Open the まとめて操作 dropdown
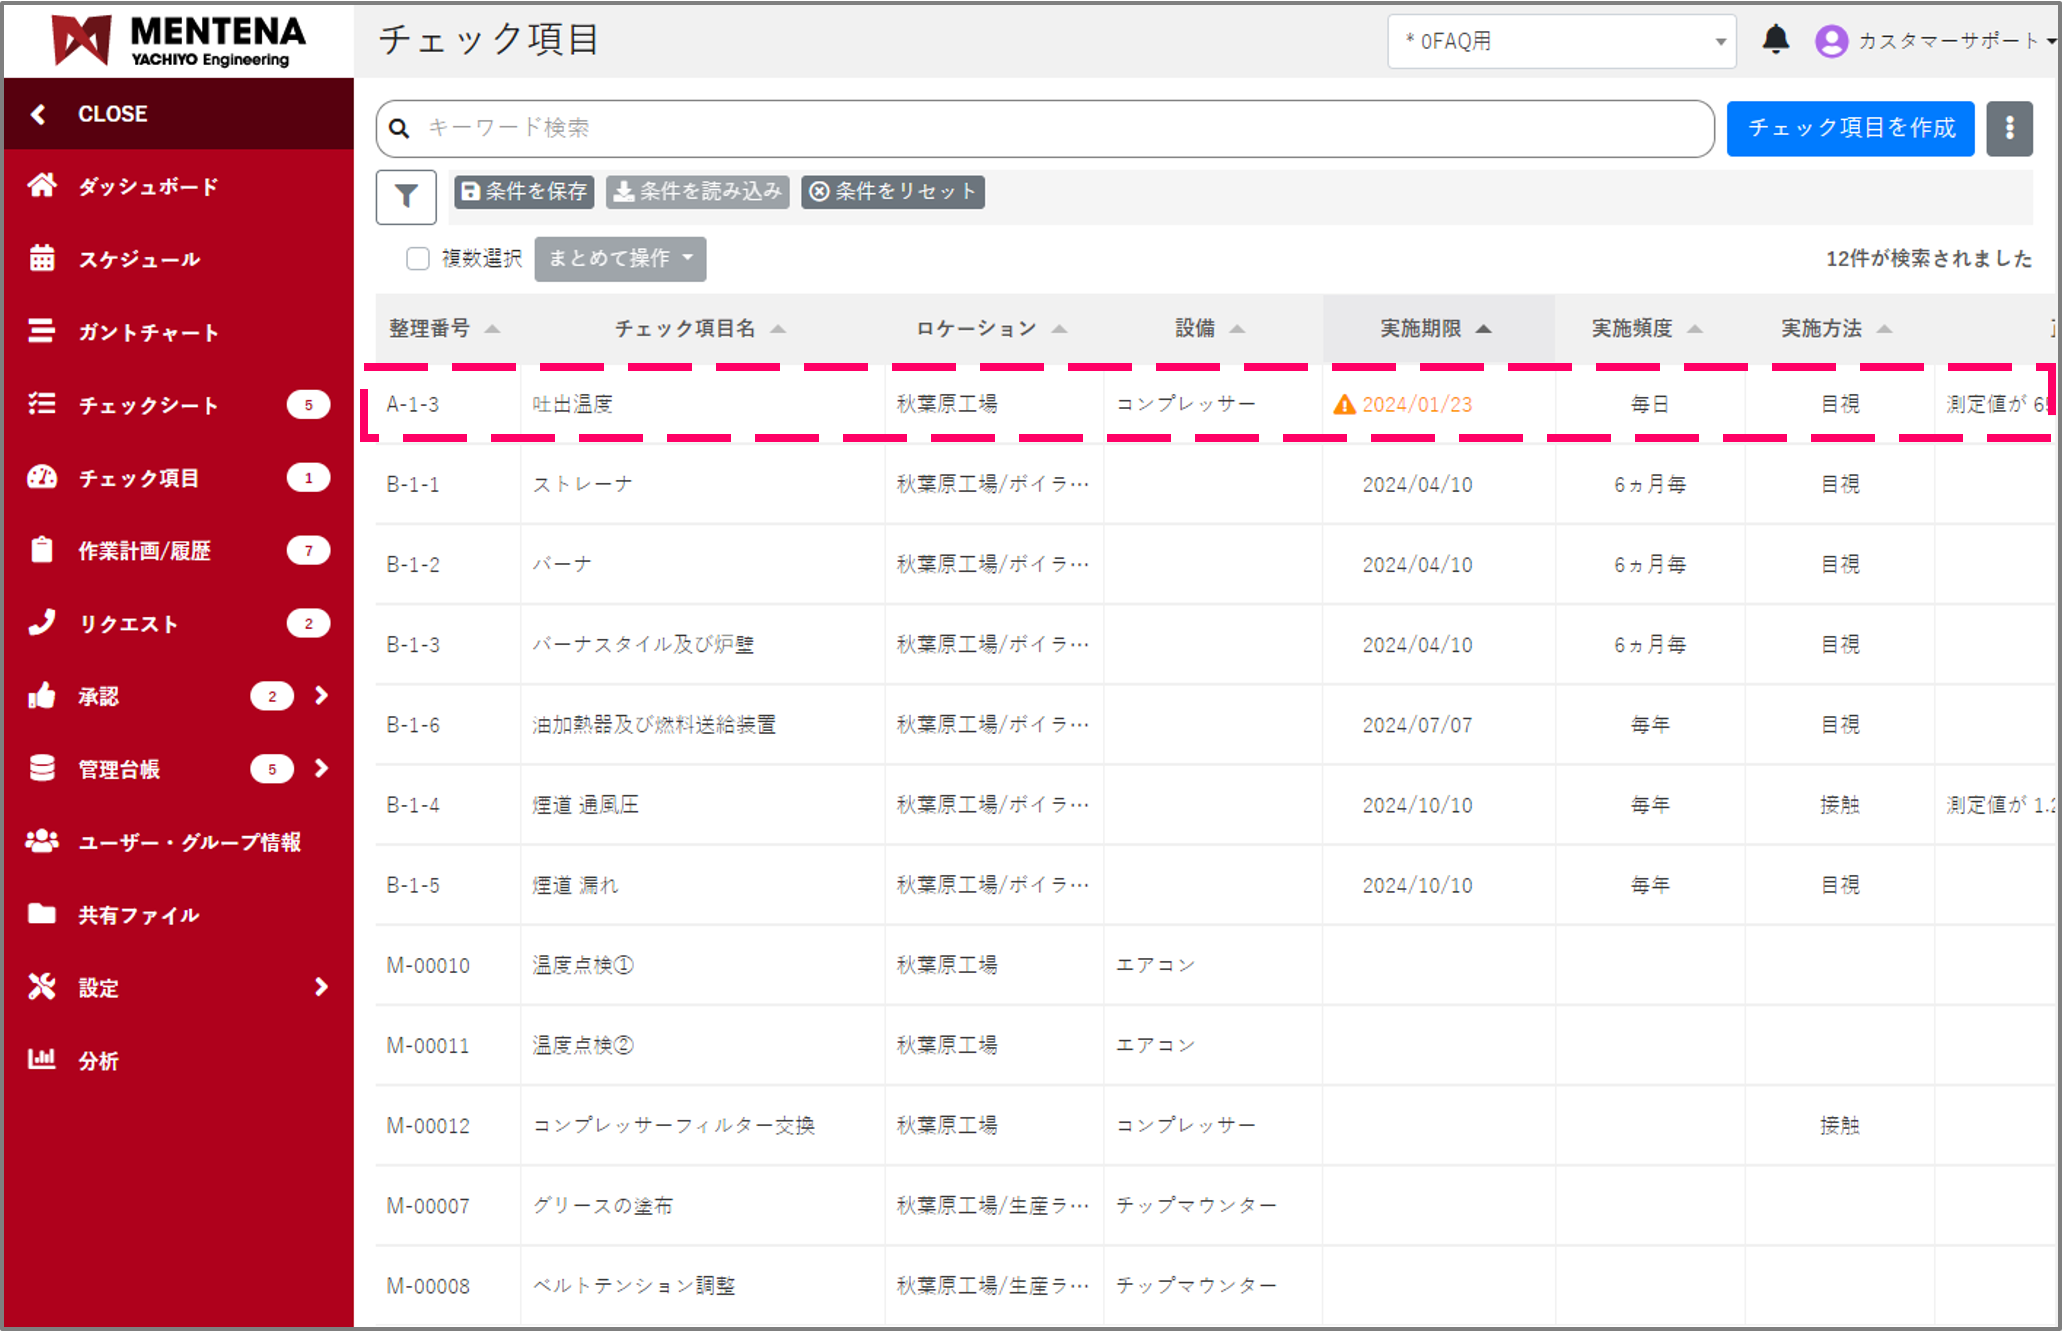 coord(619,258)
